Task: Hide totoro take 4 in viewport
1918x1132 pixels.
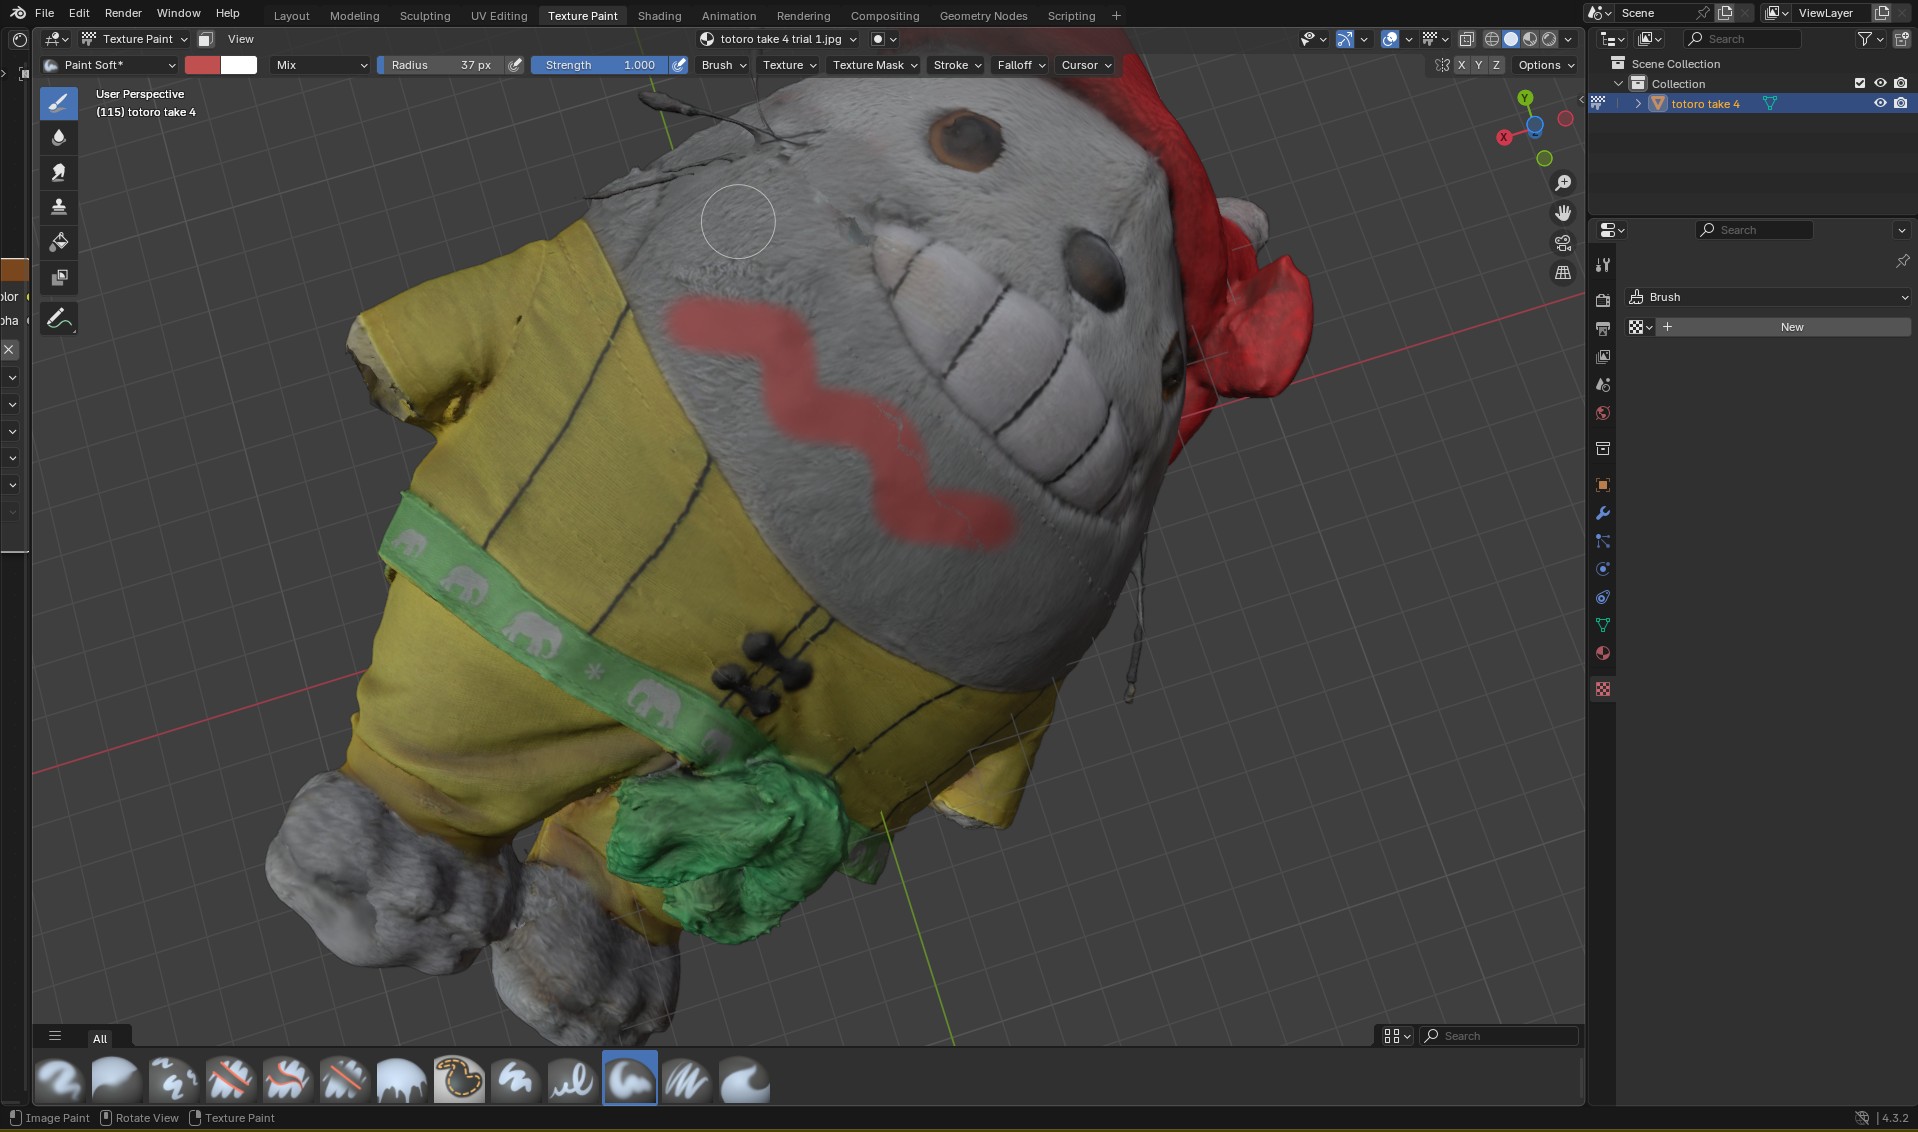Action: click(1880, 103)
